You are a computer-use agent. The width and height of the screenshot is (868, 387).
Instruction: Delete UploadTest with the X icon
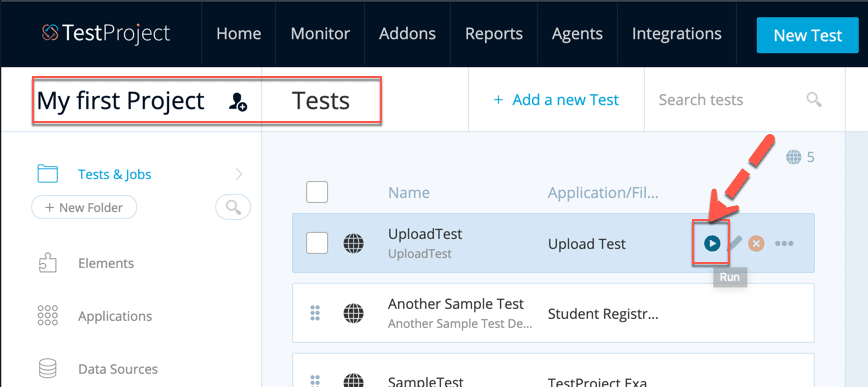click(x=756, y=243)
